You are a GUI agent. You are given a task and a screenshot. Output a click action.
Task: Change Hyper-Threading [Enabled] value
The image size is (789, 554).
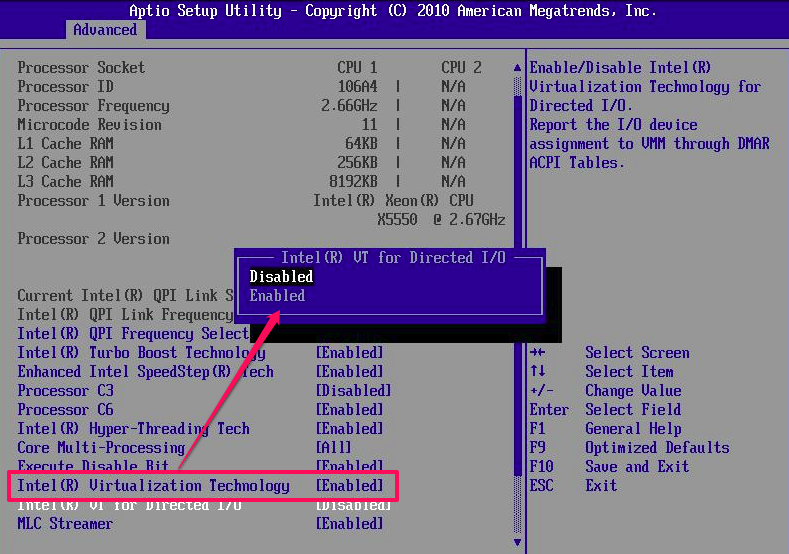[x=350, y=429]
